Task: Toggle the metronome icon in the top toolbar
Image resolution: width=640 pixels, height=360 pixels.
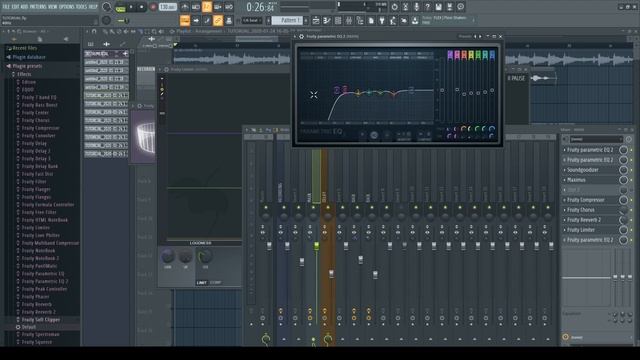Action: click(185, 7)
